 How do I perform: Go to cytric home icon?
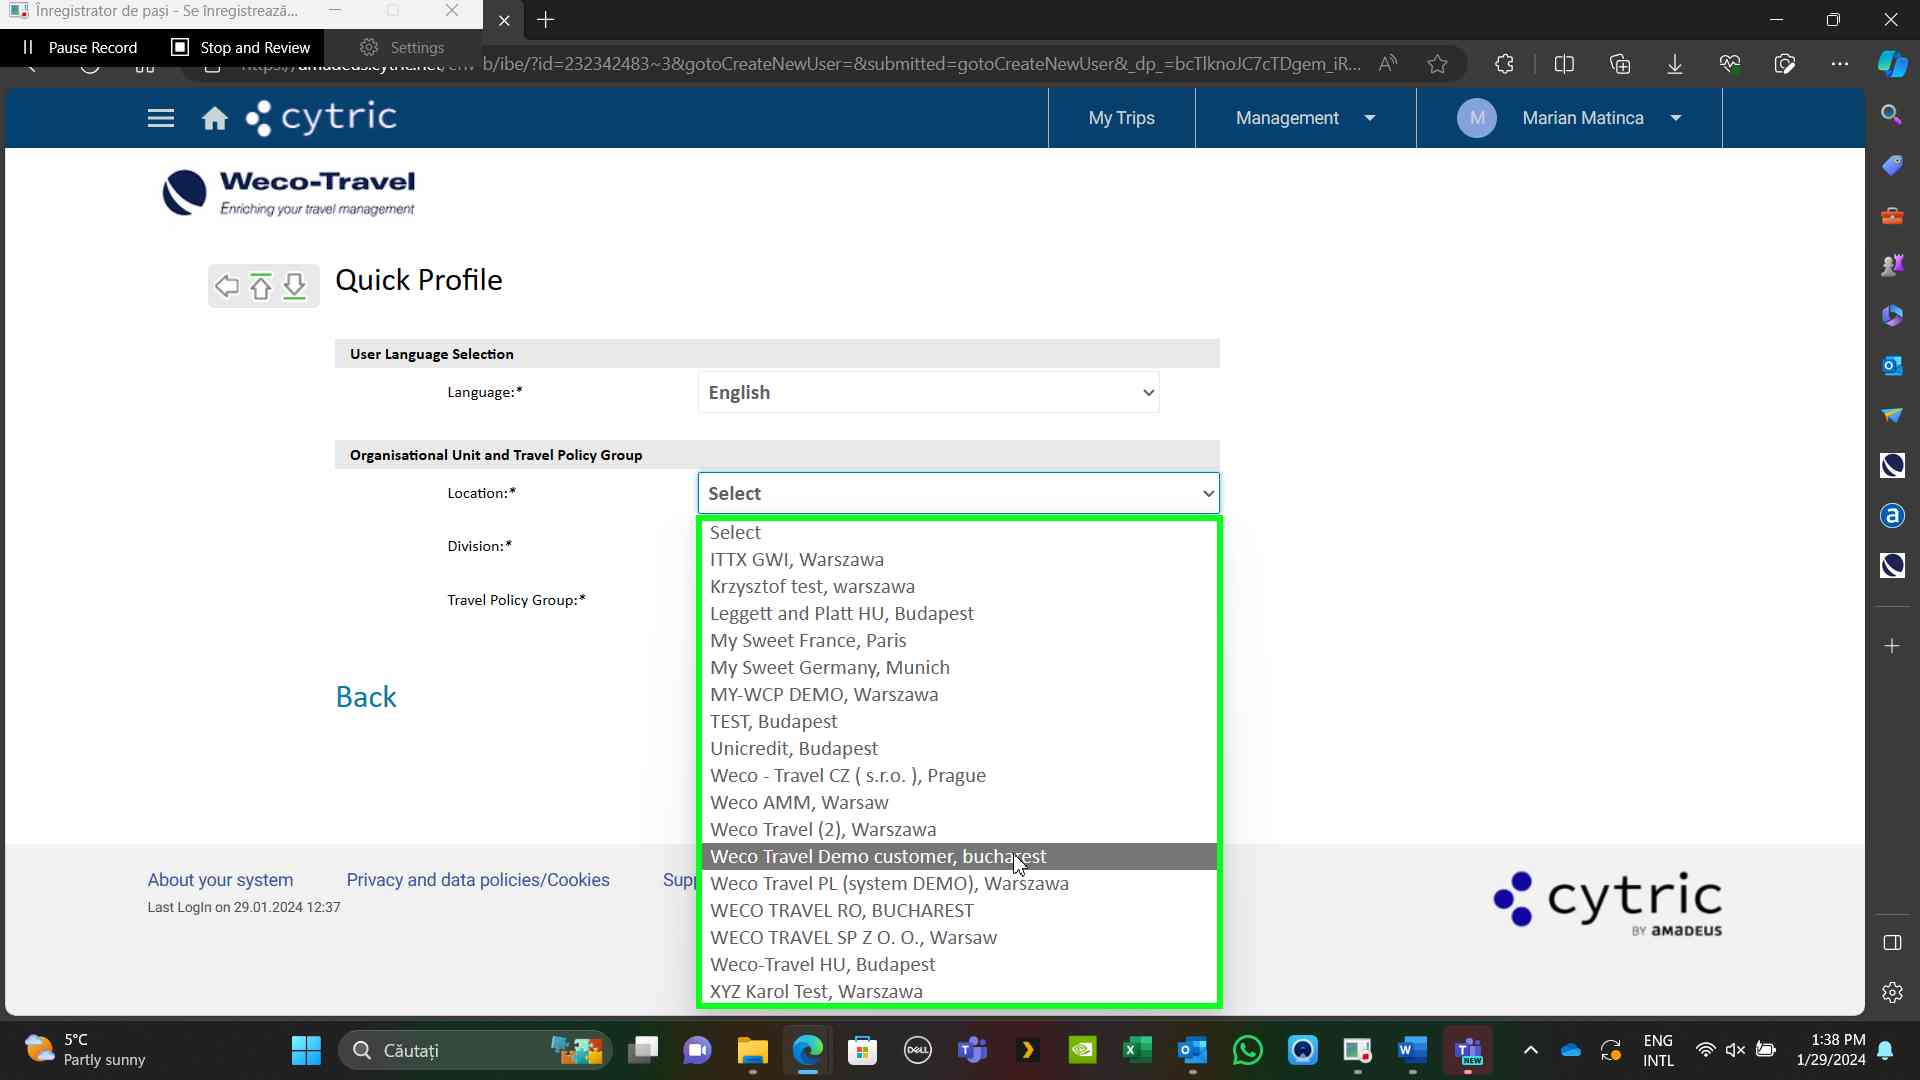pyautogui.click(x=214, y=119)
